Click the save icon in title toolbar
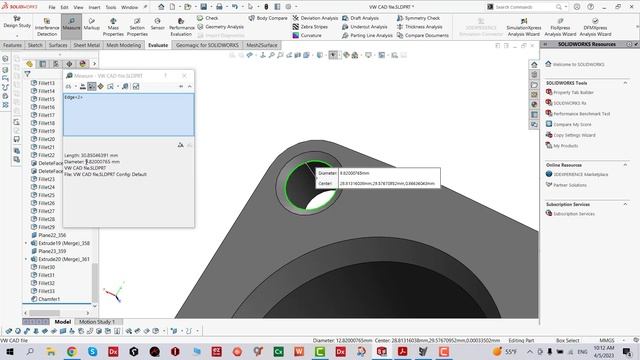 [203, 7]
